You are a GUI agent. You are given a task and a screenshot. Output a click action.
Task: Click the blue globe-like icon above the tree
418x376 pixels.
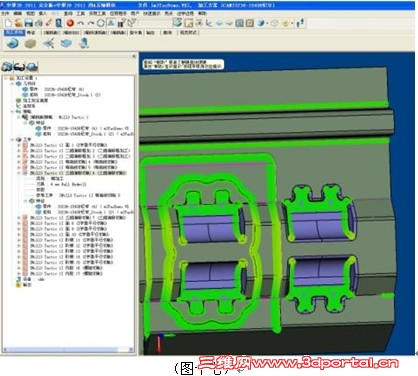32,67
